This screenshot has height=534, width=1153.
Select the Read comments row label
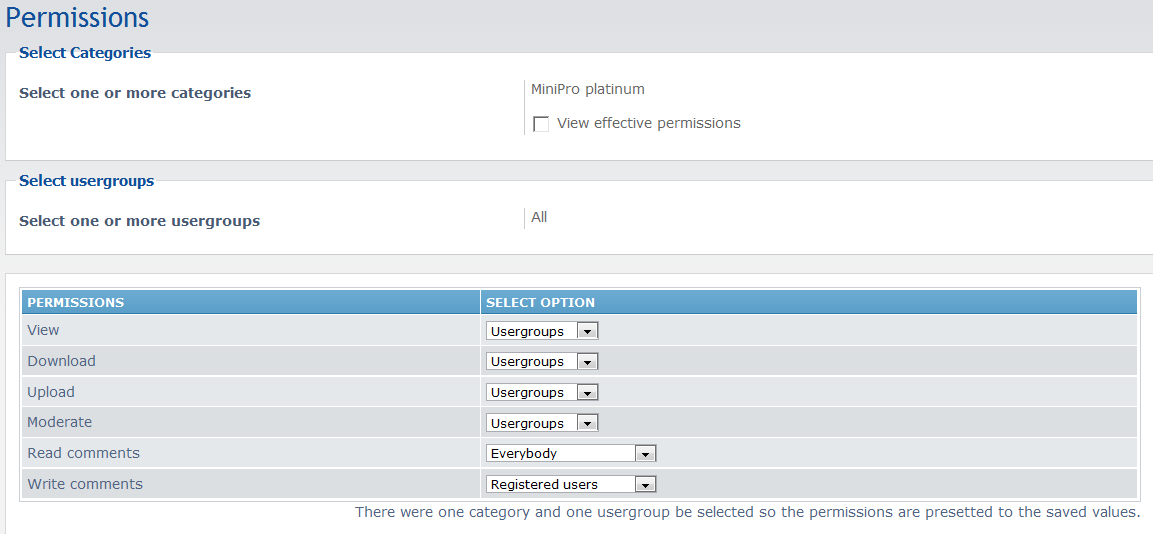pyautogui.click(x=83, y=453)
